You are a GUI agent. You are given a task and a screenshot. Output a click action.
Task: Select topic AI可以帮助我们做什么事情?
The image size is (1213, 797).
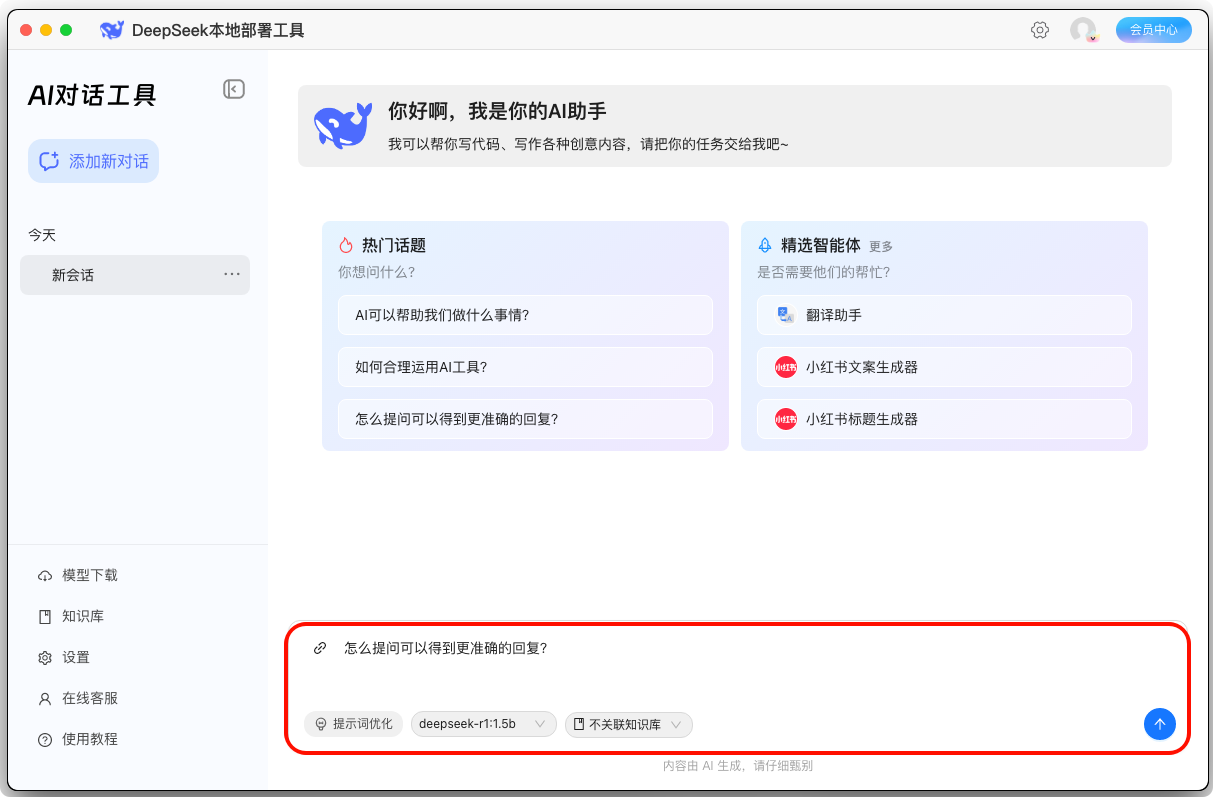point(525,315)
